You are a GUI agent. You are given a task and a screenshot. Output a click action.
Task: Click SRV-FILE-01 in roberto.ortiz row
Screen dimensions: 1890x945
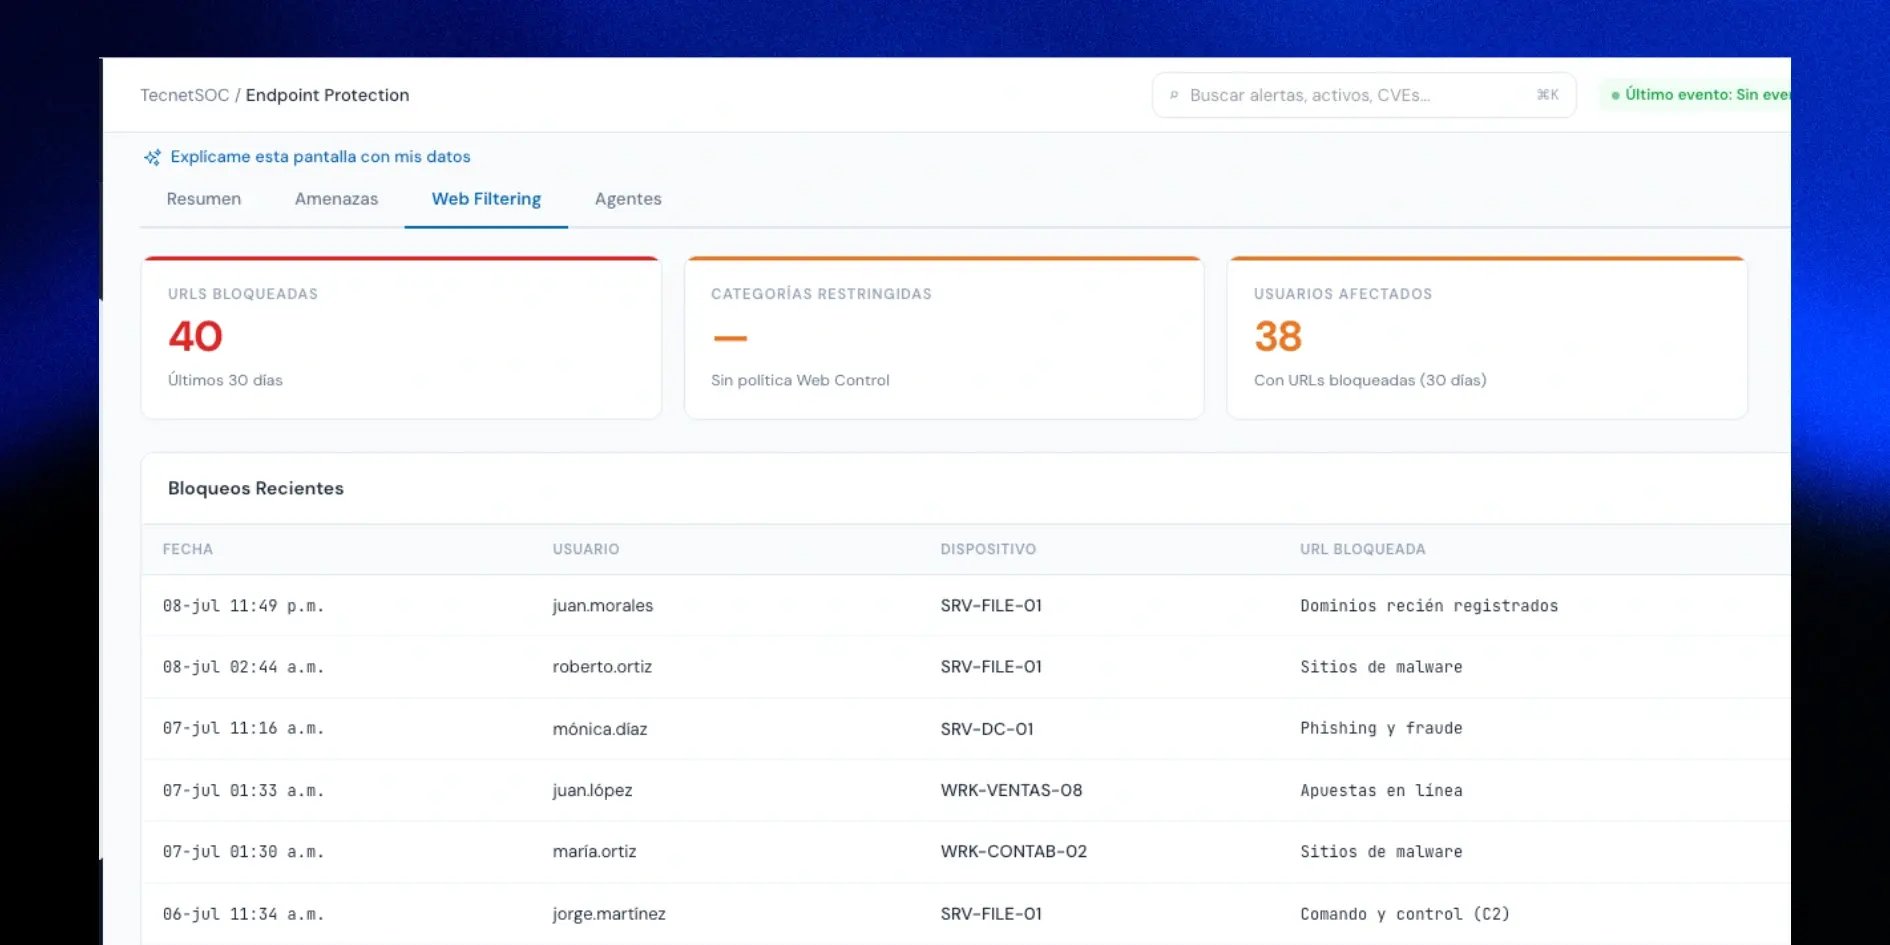click(991, 667)
